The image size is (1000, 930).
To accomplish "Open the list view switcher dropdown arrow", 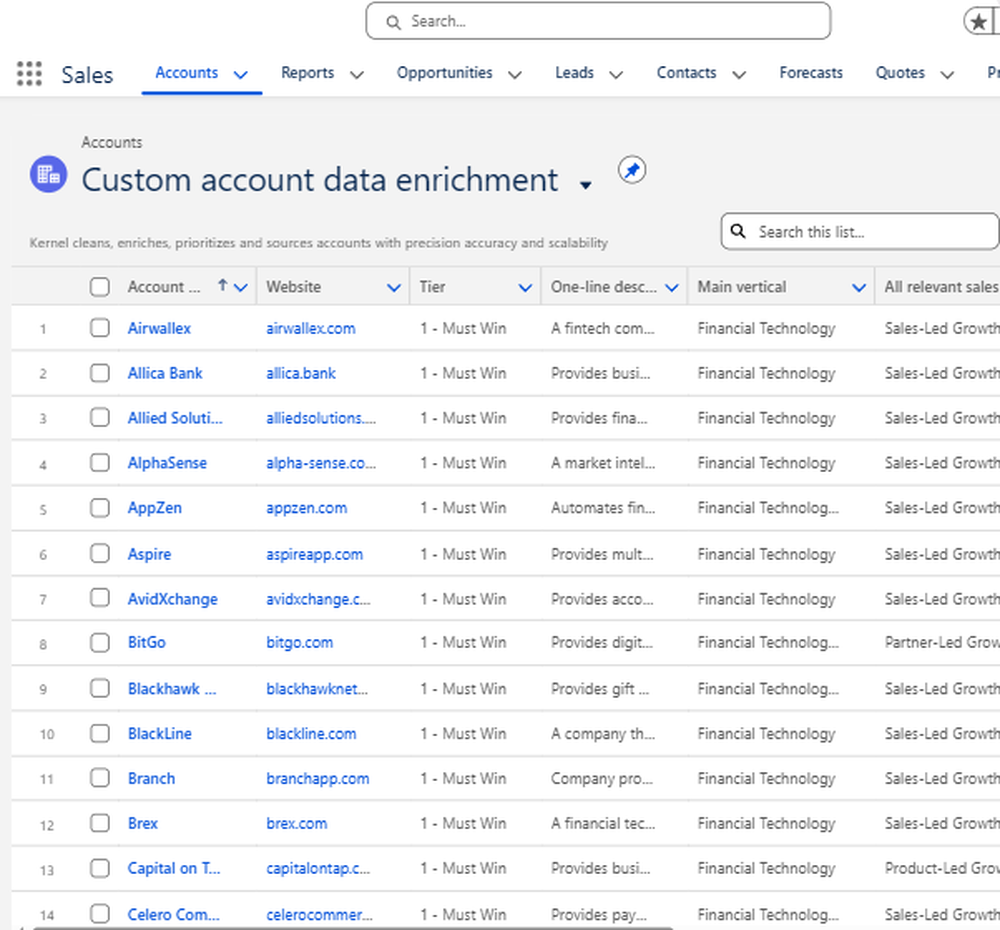I will click(x=586, y=185).
